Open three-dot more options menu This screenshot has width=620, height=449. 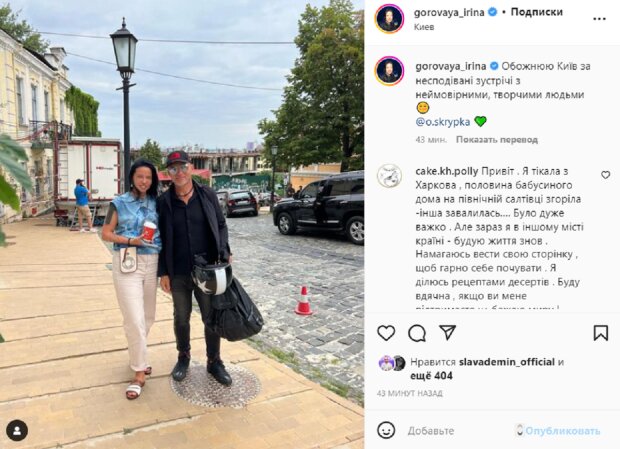(599, 19)
